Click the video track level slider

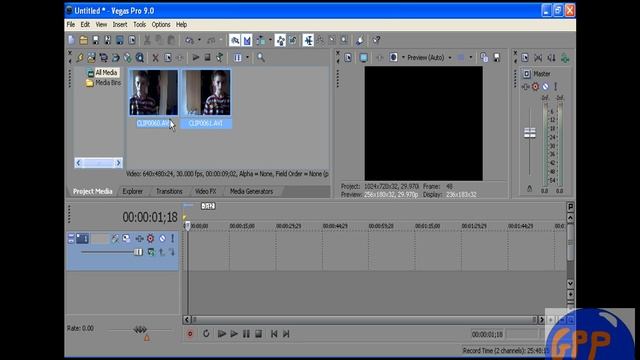coord(138,252)
